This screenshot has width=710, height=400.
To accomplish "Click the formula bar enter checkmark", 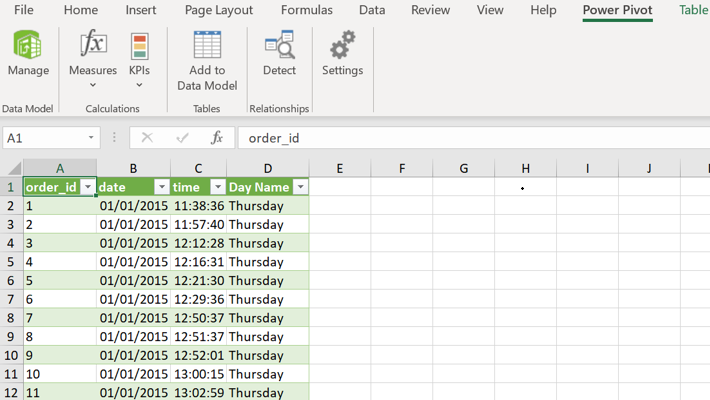I will coord(182,138).
